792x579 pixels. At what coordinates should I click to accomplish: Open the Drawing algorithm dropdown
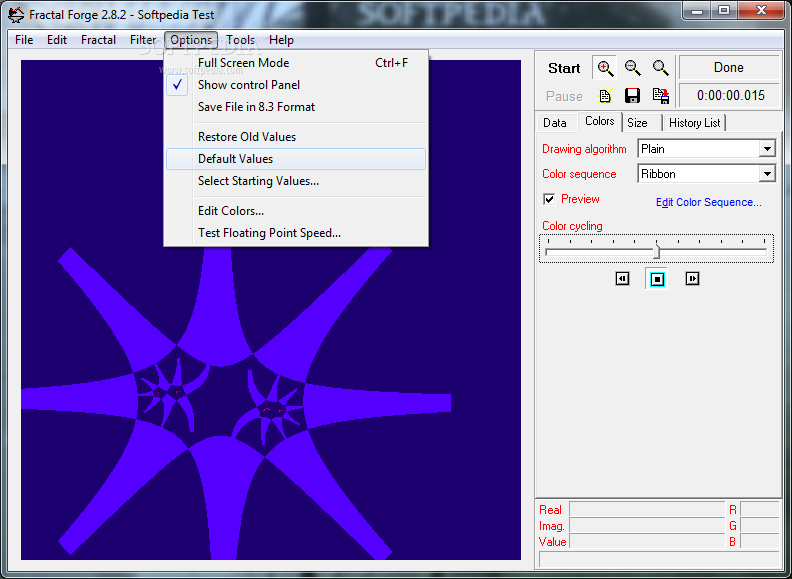[767, 149]
